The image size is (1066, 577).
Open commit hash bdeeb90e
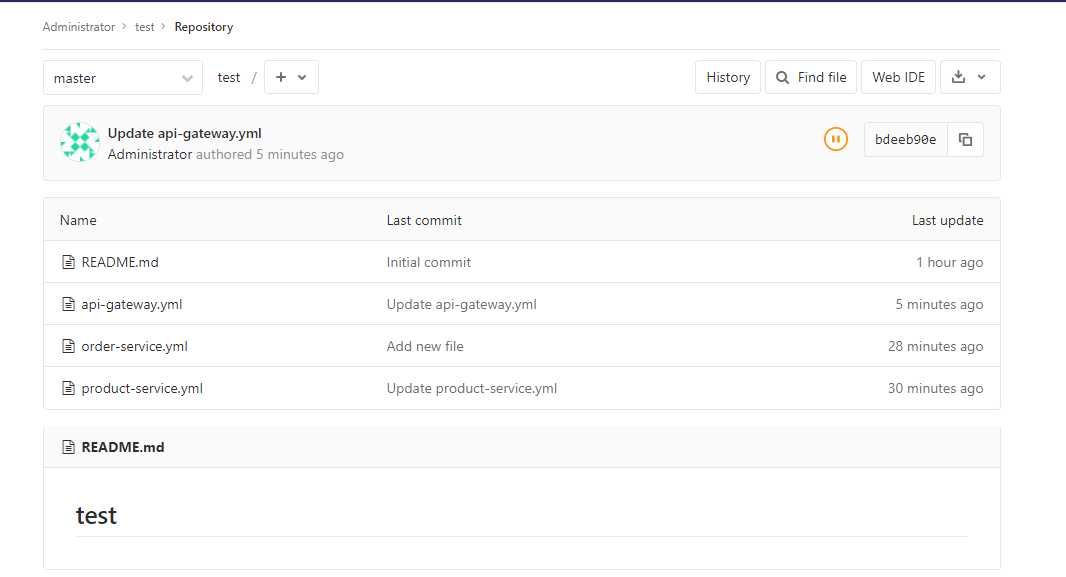pyautogui.click(x=905, y=140)
